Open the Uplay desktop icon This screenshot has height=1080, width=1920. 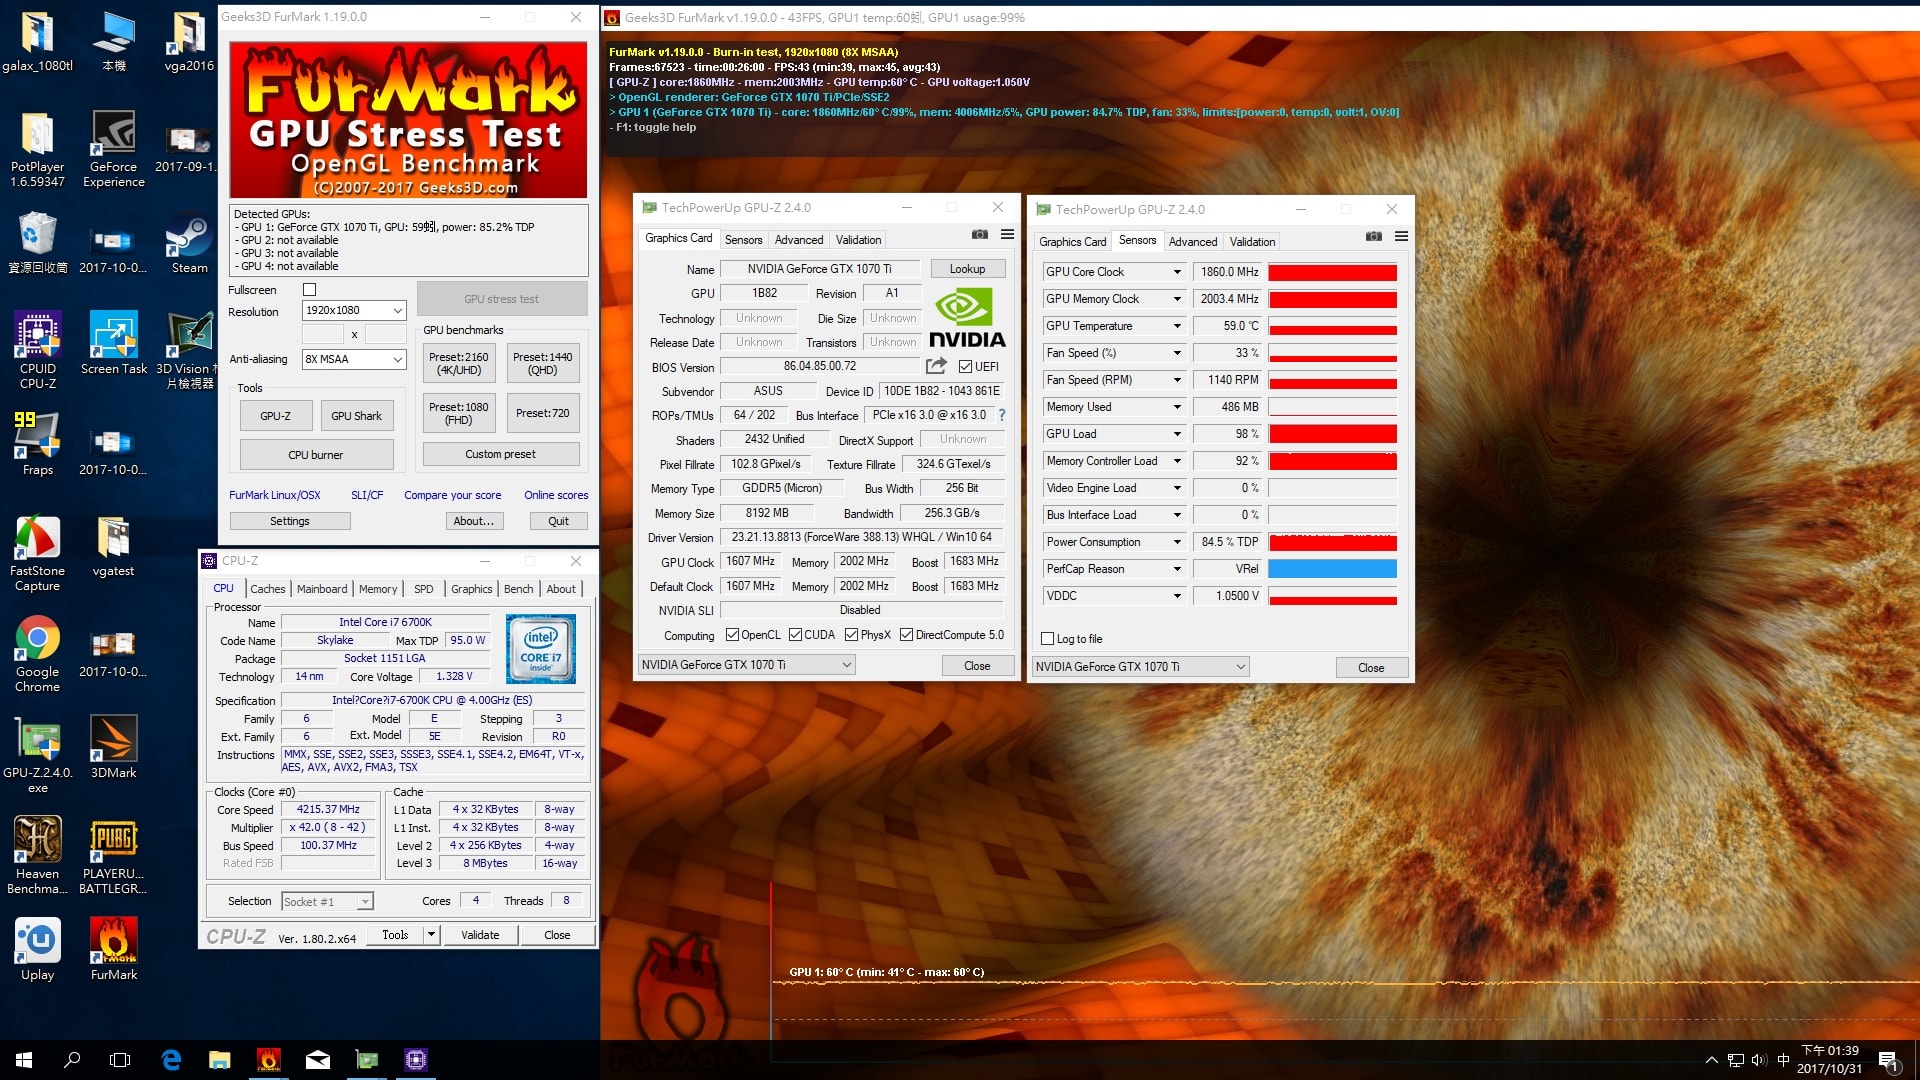(37, 950)
